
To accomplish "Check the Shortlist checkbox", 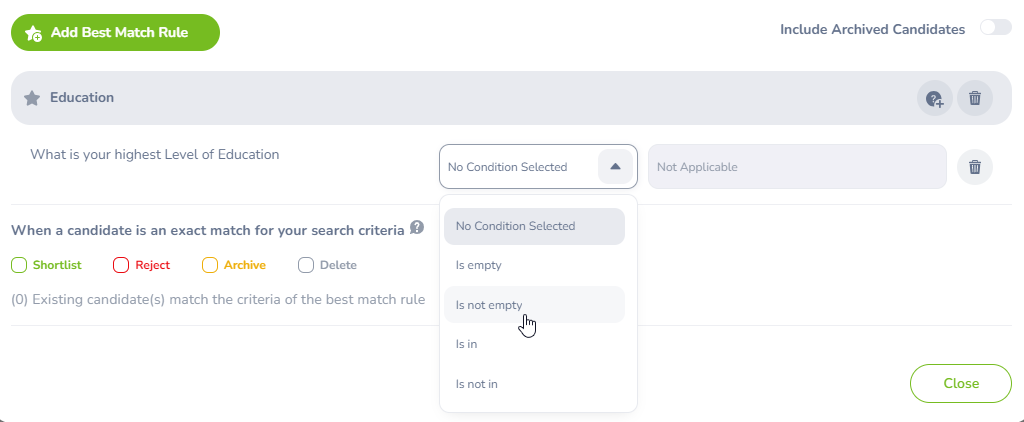I will [x=19, y=265].
